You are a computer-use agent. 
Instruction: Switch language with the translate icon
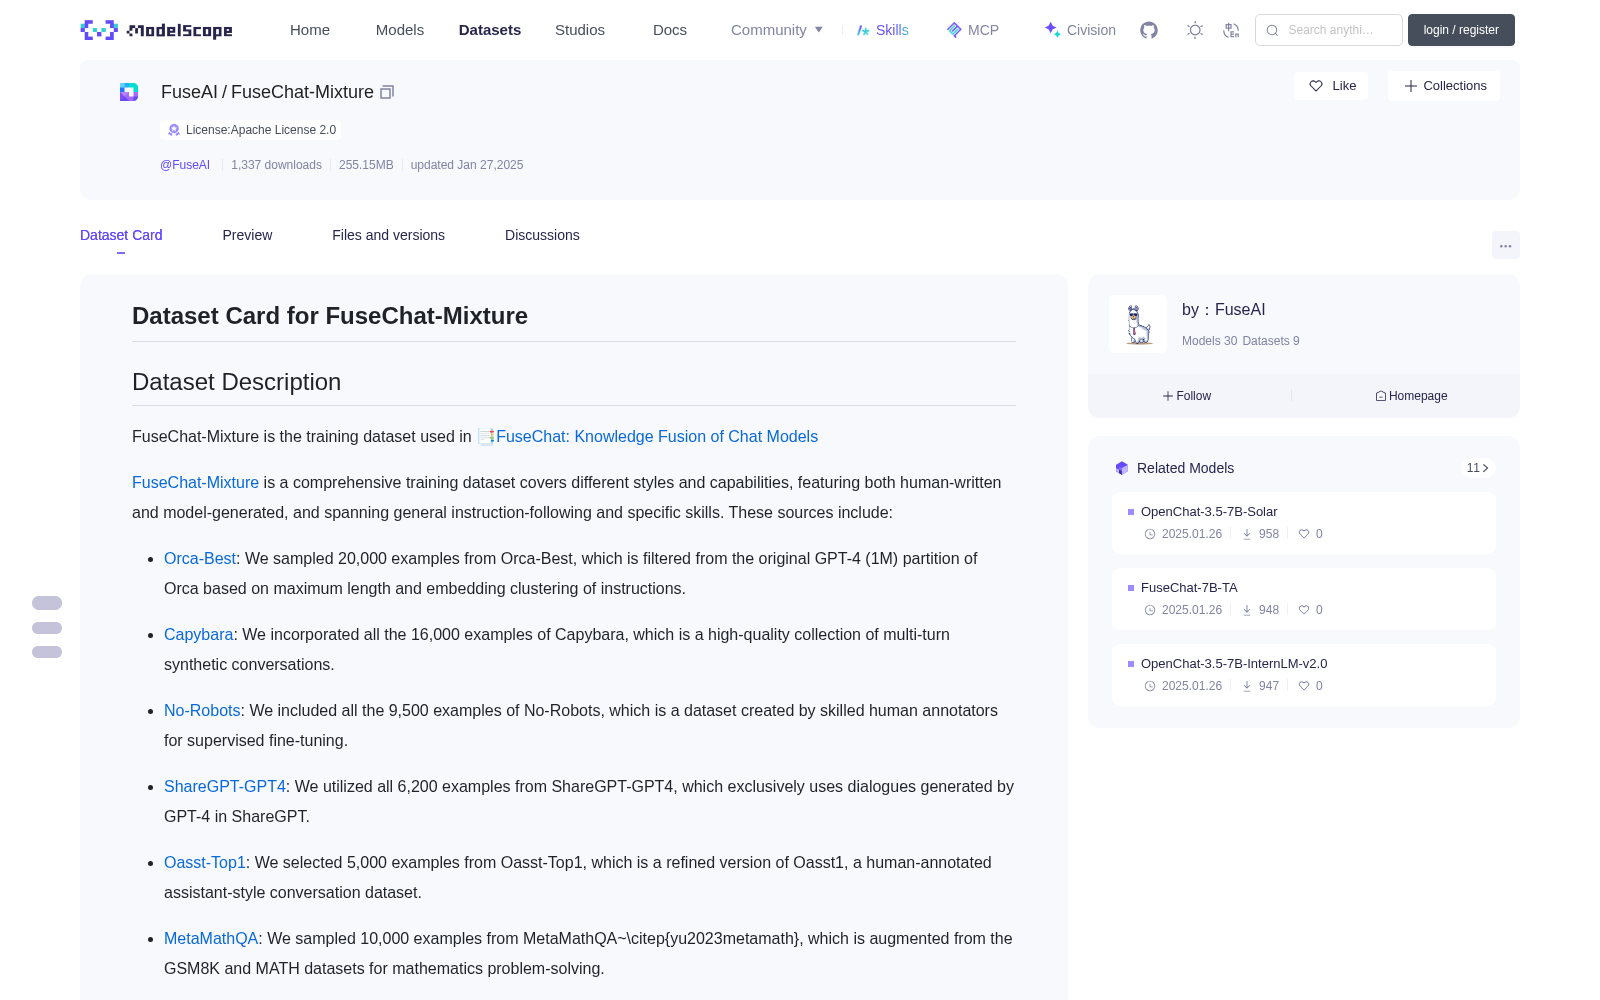tap(1232, 30)
